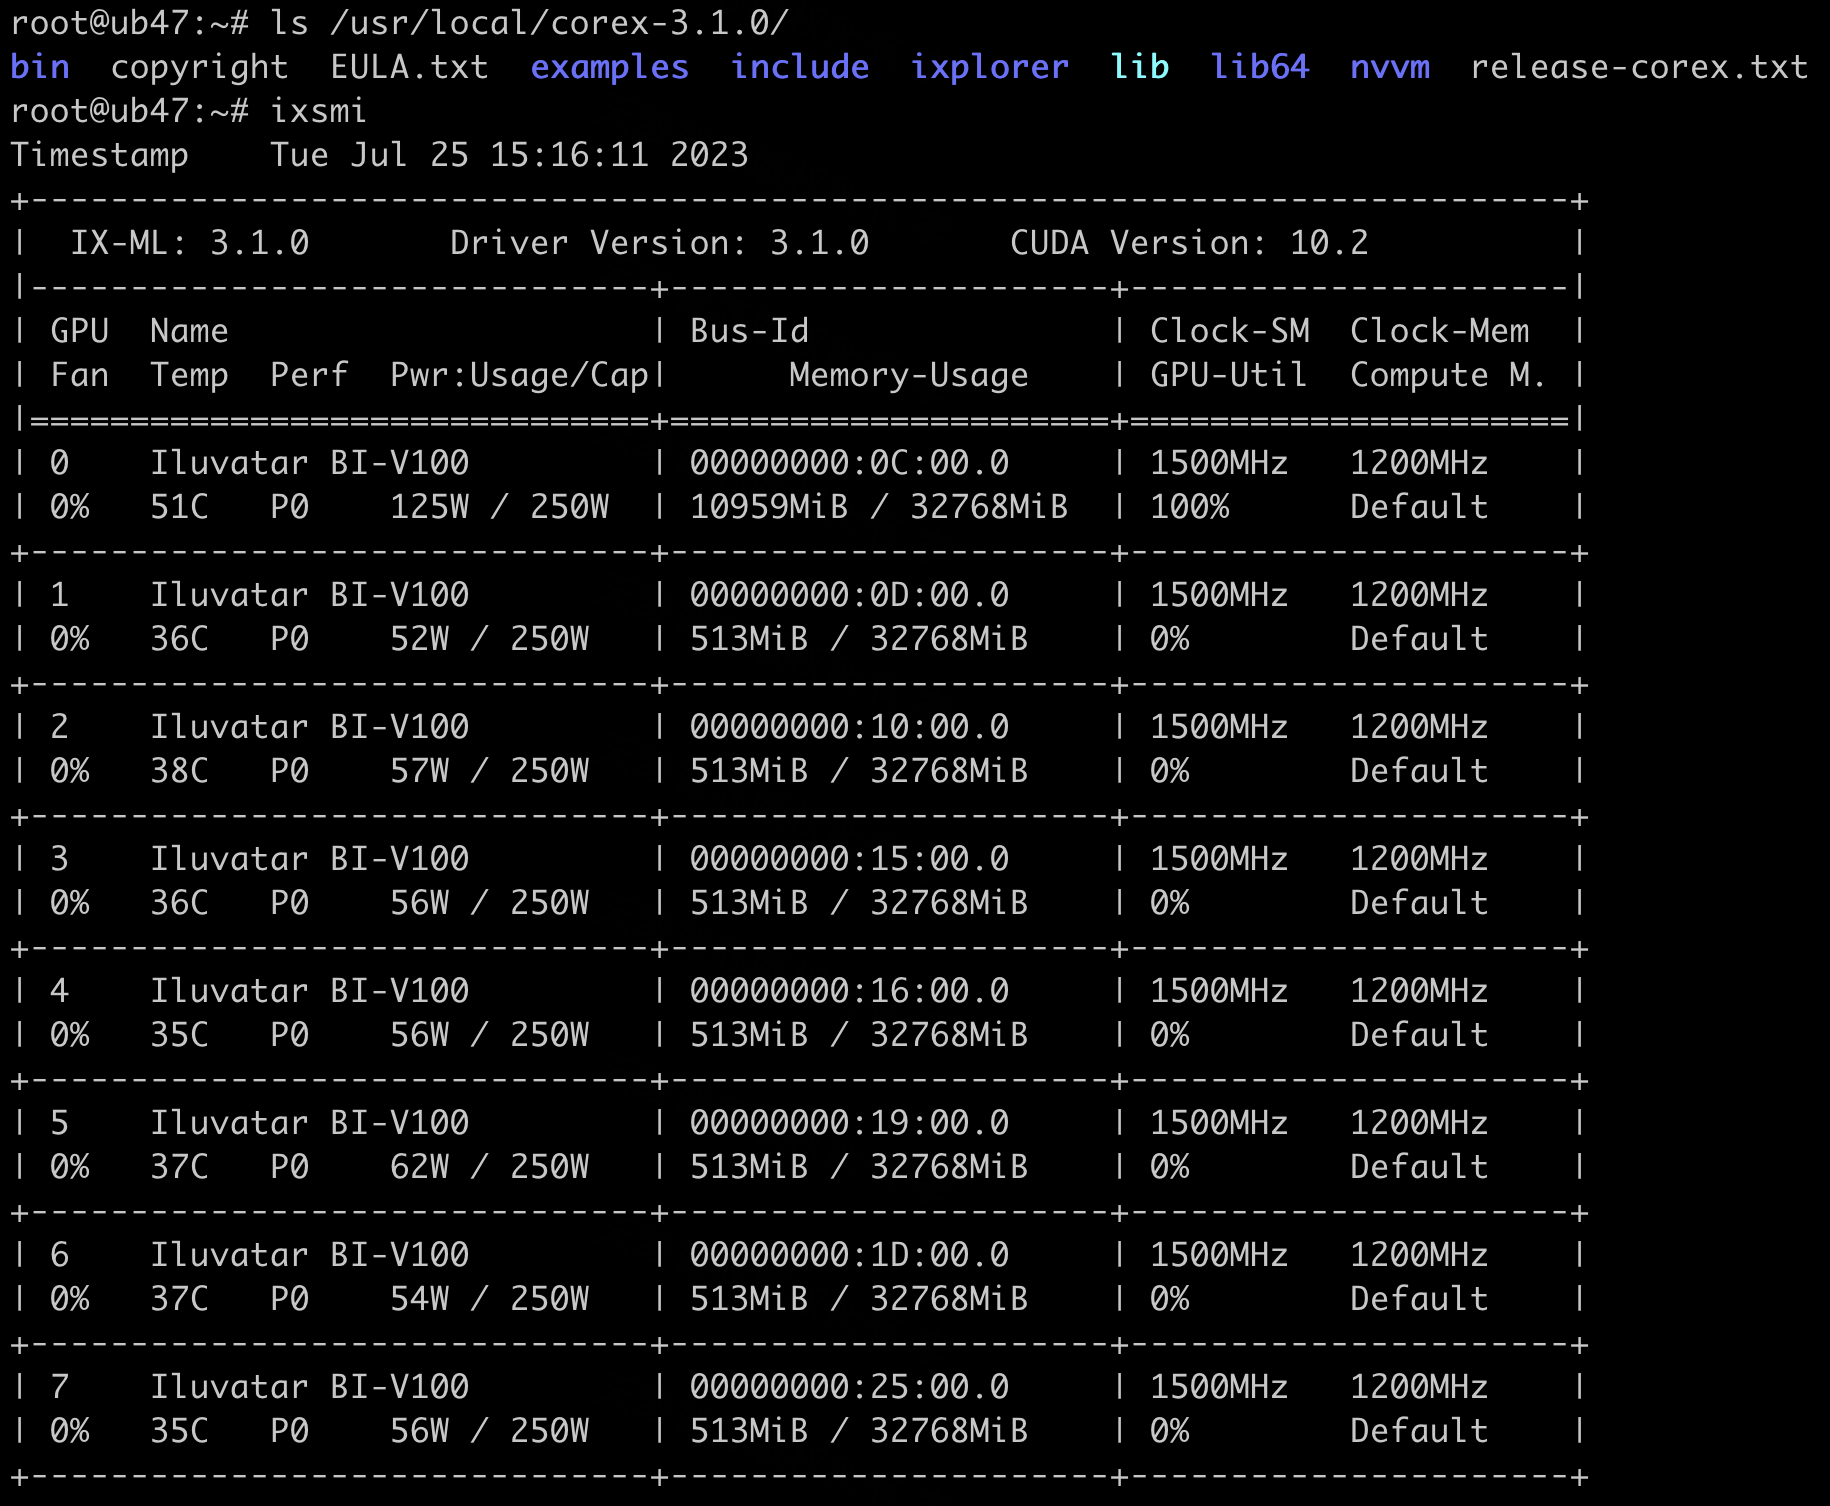This screenshot has width=1830, height=1506.
Task: Click 'Iluvatar BI-V100' name in GPU 4 row
Action: click(x=309, y=991)
